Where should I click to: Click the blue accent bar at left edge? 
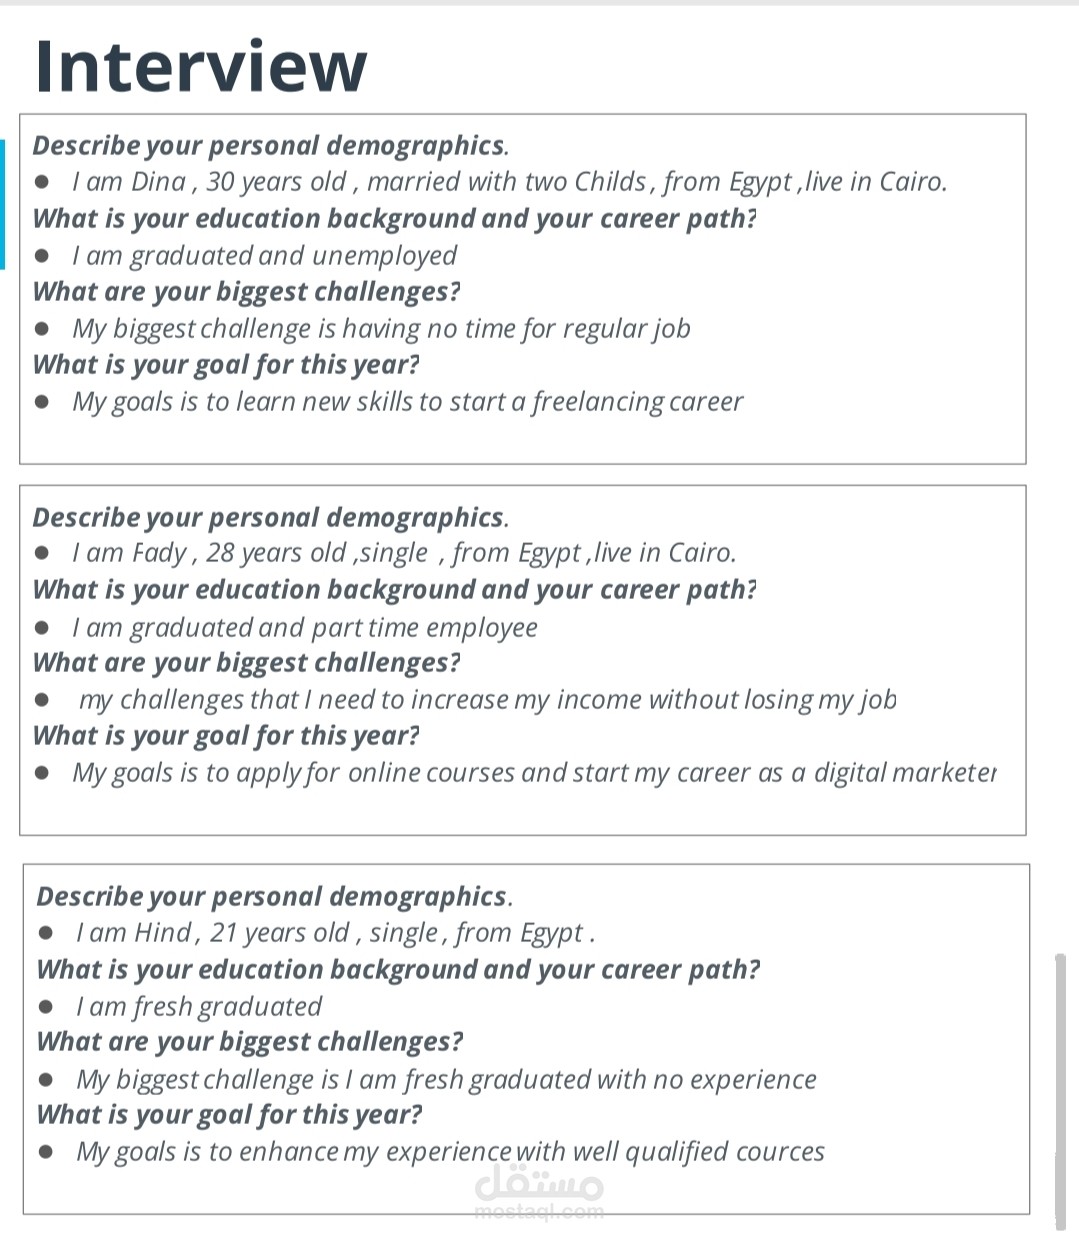pos(2,204)
